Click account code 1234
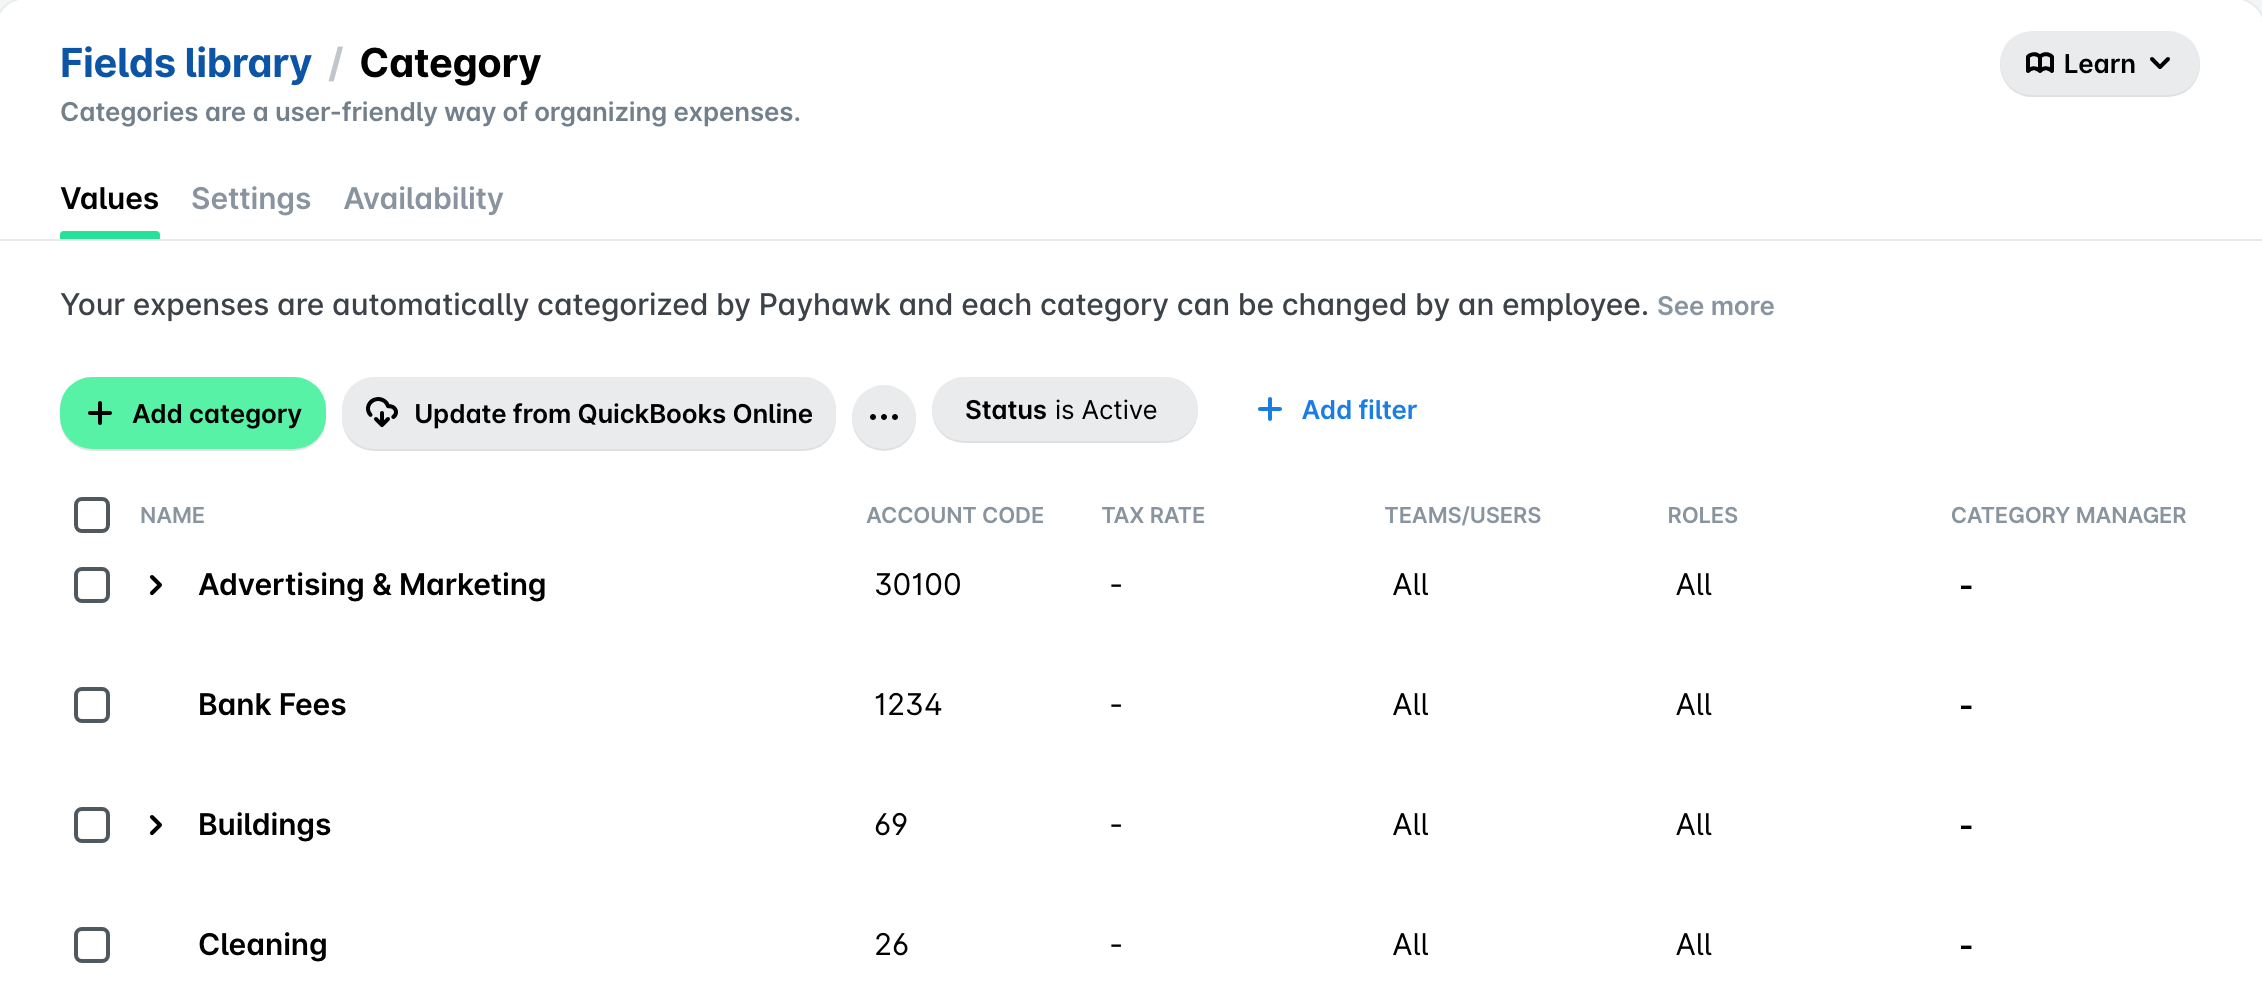This screenshot has width=2262, height=1005. [x=908, y=705]
